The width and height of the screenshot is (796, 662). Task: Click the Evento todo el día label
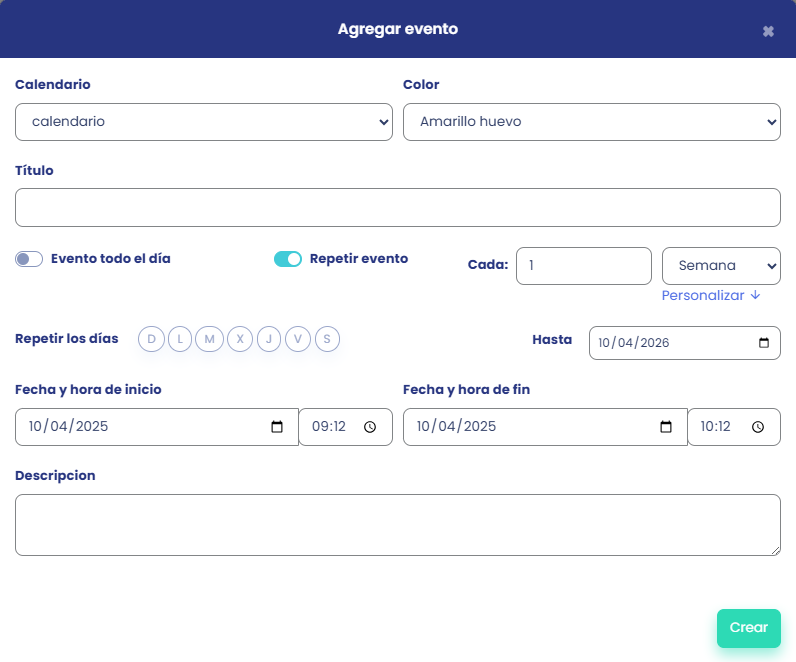coord(111,259)
